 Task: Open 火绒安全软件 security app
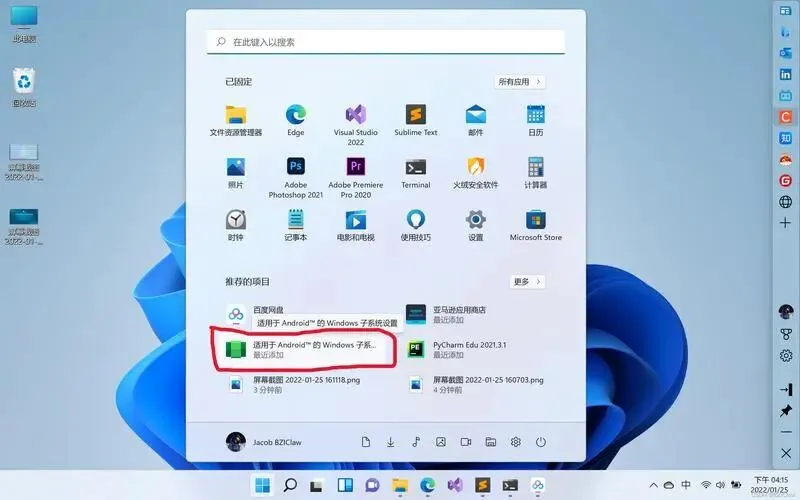[476, 173]
